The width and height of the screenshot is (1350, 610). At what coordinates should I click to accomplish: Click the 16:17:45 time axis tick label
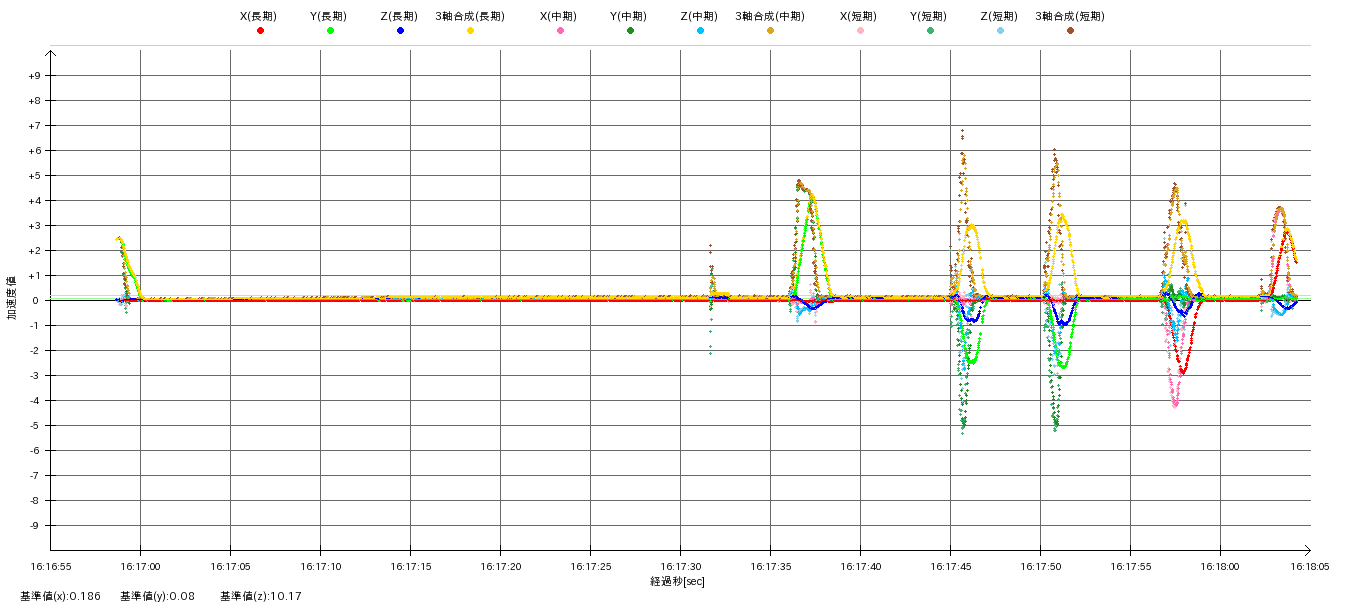click(x=950, y=566)
